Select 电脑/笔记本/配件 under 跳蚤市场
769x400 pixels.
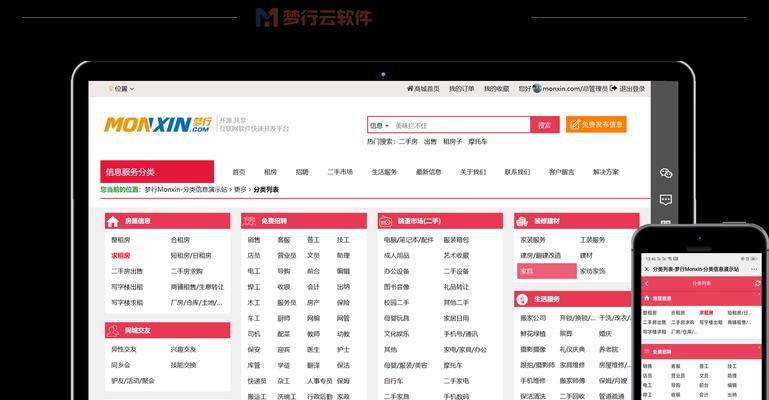(x=409, y=240)
